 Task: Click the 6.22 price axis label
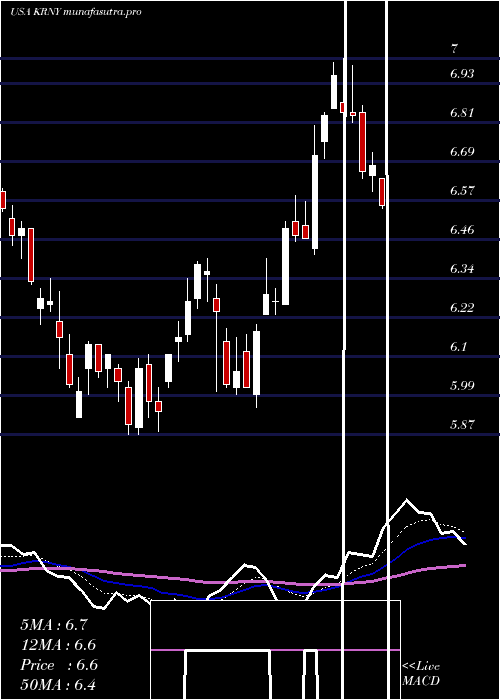[x=462, y=308]
